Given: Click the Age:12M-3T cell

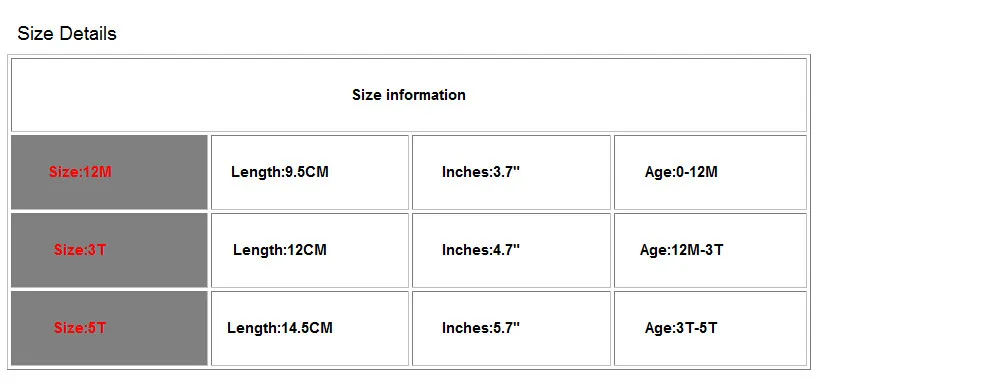Looking at the screenshot, I should pyautogui.click(x=710, y=250).
